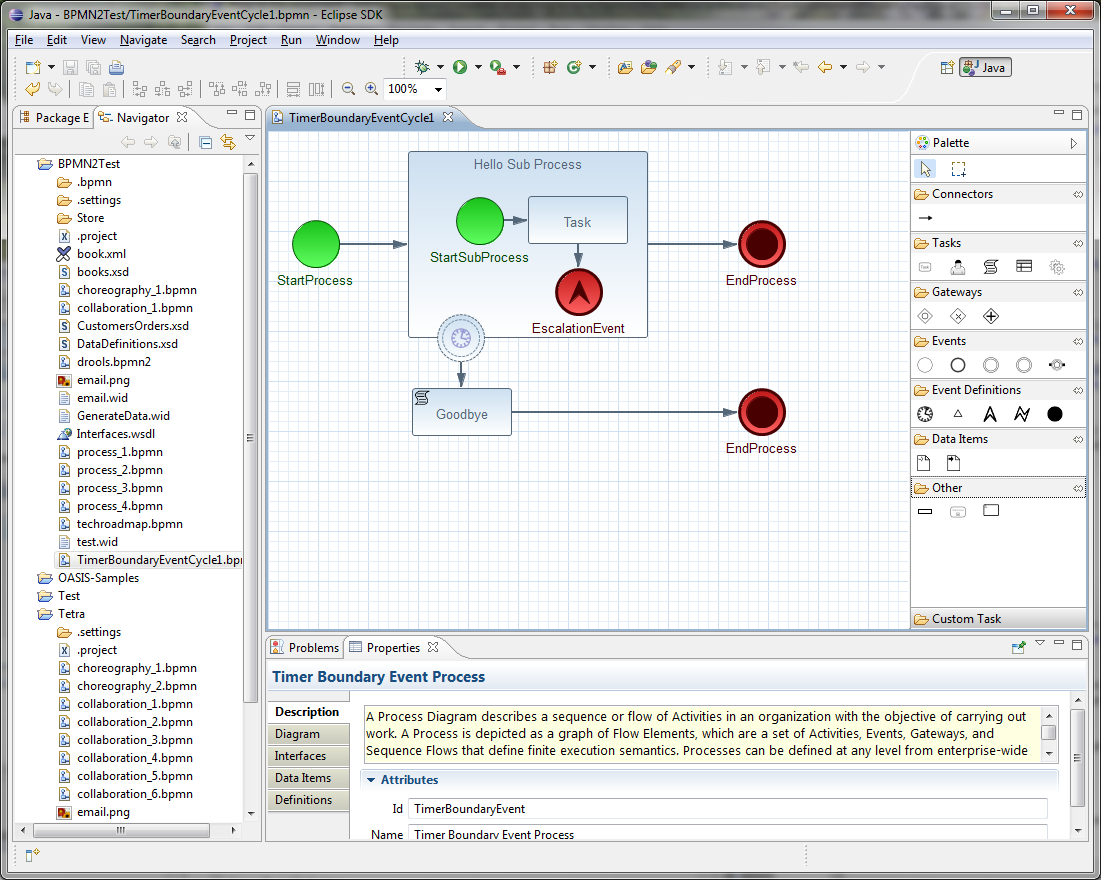The image size is (1101, 880).
Task: Pick the Timer event definition icon
Action: (925, 414)
